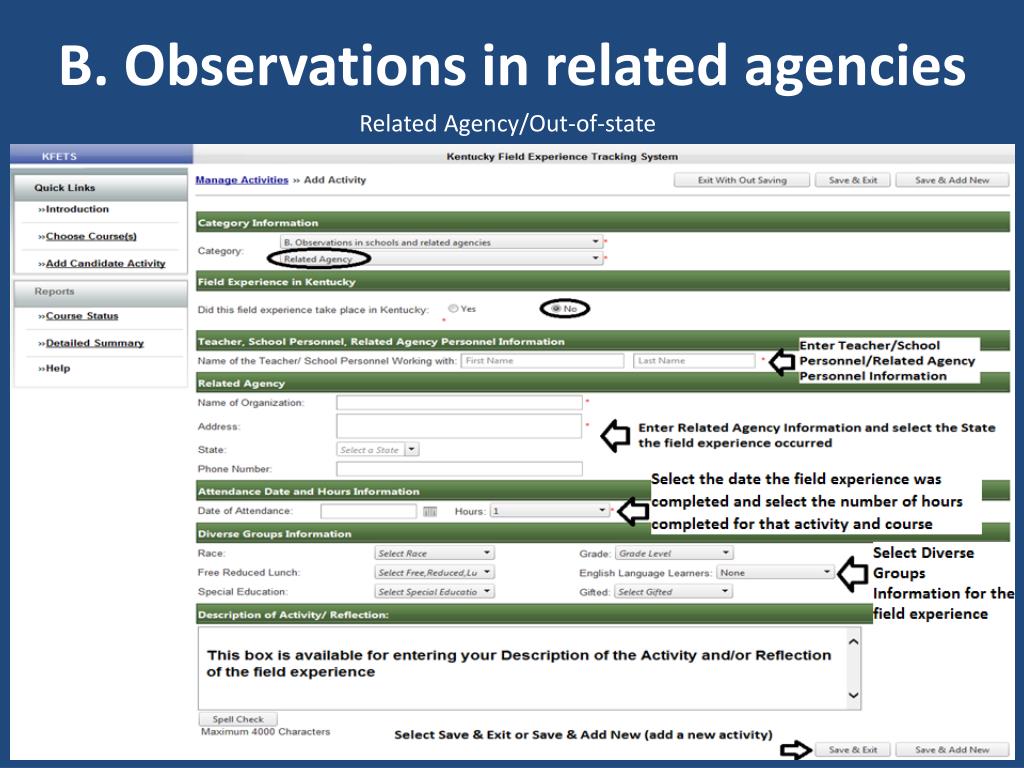Open the calendar picker for Date of Attendance
Screen dimensions: 1024x768
tap(430, 511)
